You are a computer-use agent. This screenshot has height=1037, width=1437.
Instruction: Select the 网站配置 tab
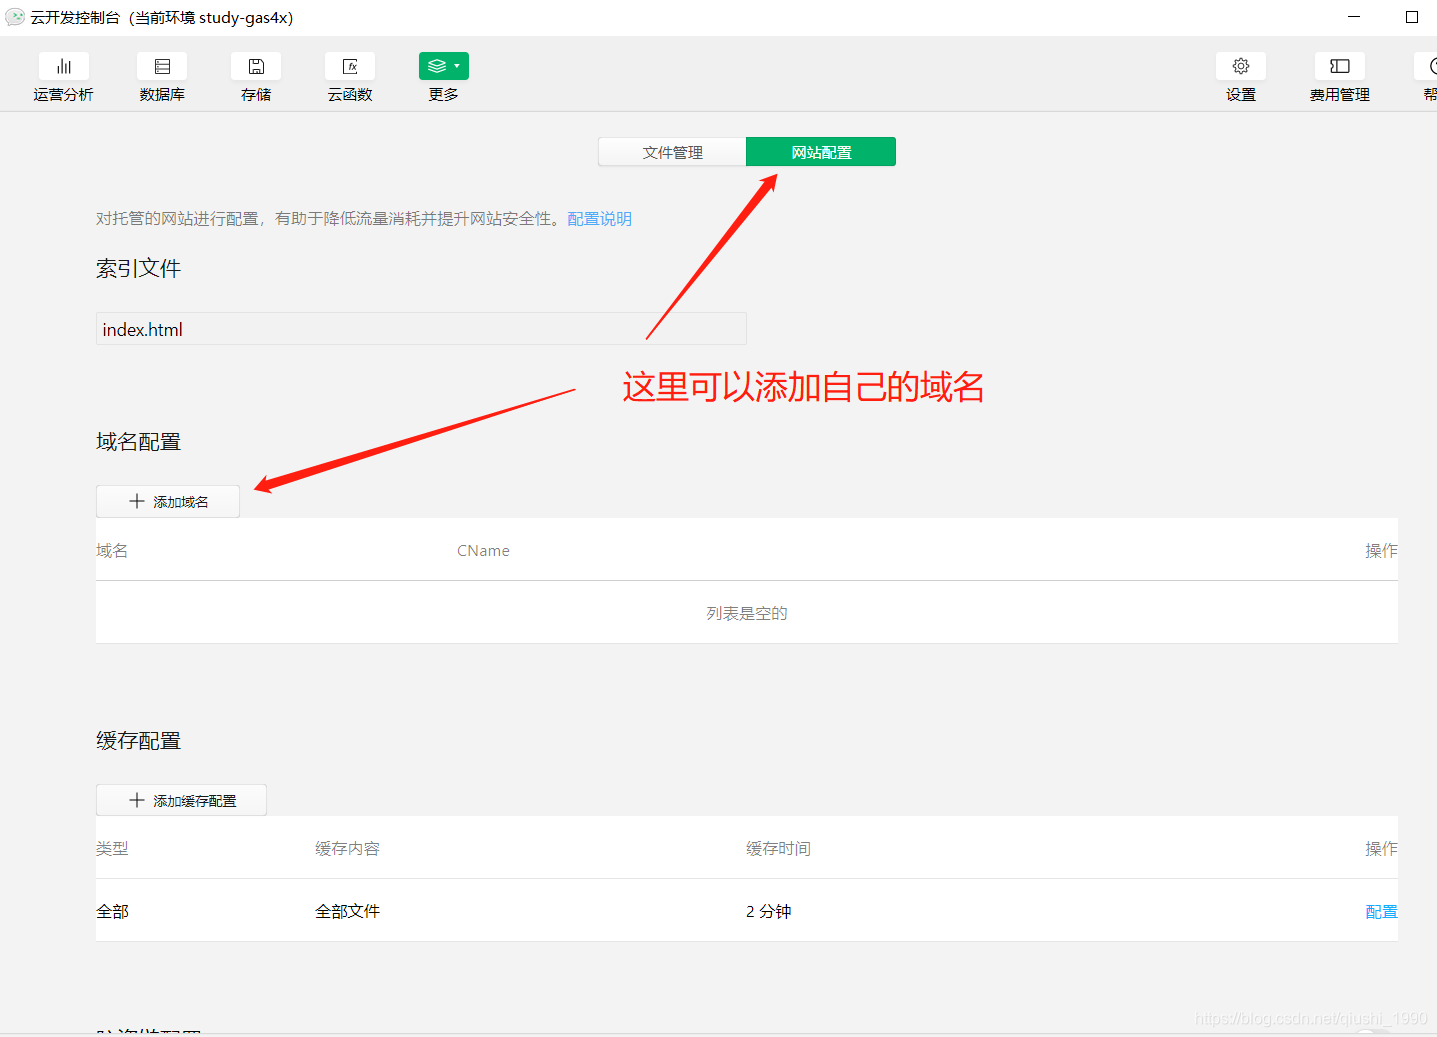[x=821, y=152]
